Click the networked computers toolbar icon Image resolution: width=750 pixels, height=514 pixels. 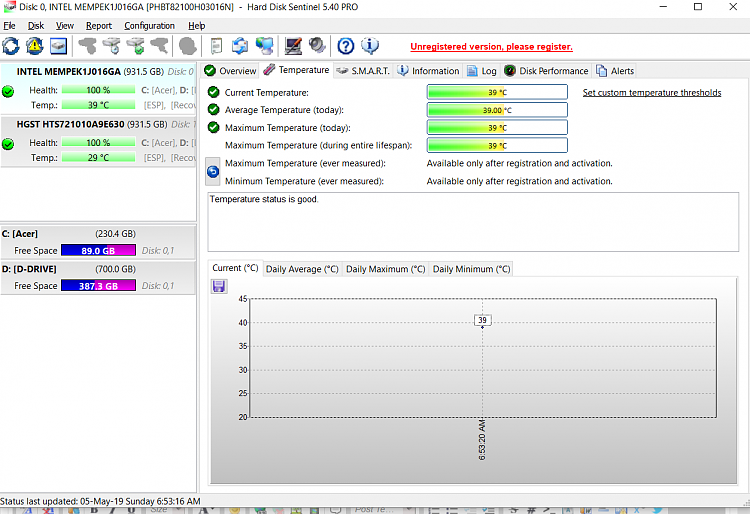[x=265, y=46]
